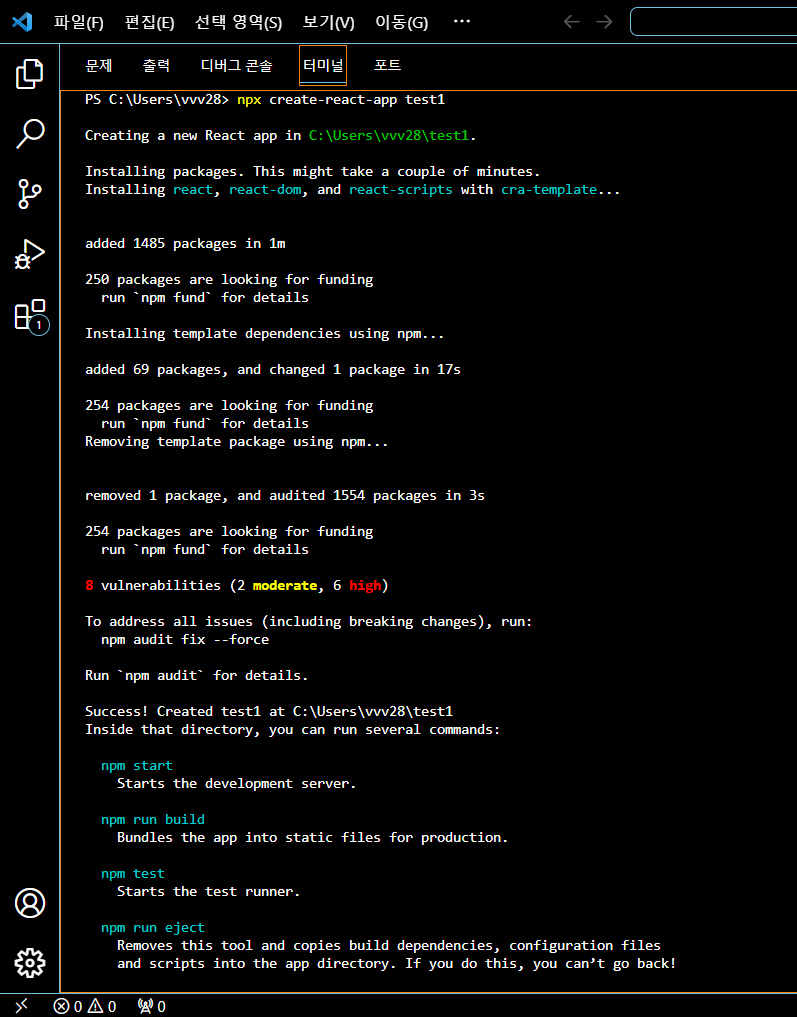Click the 'Success! Created test1' line
This screenshot has height=1017, width=797.
(269, 711)
